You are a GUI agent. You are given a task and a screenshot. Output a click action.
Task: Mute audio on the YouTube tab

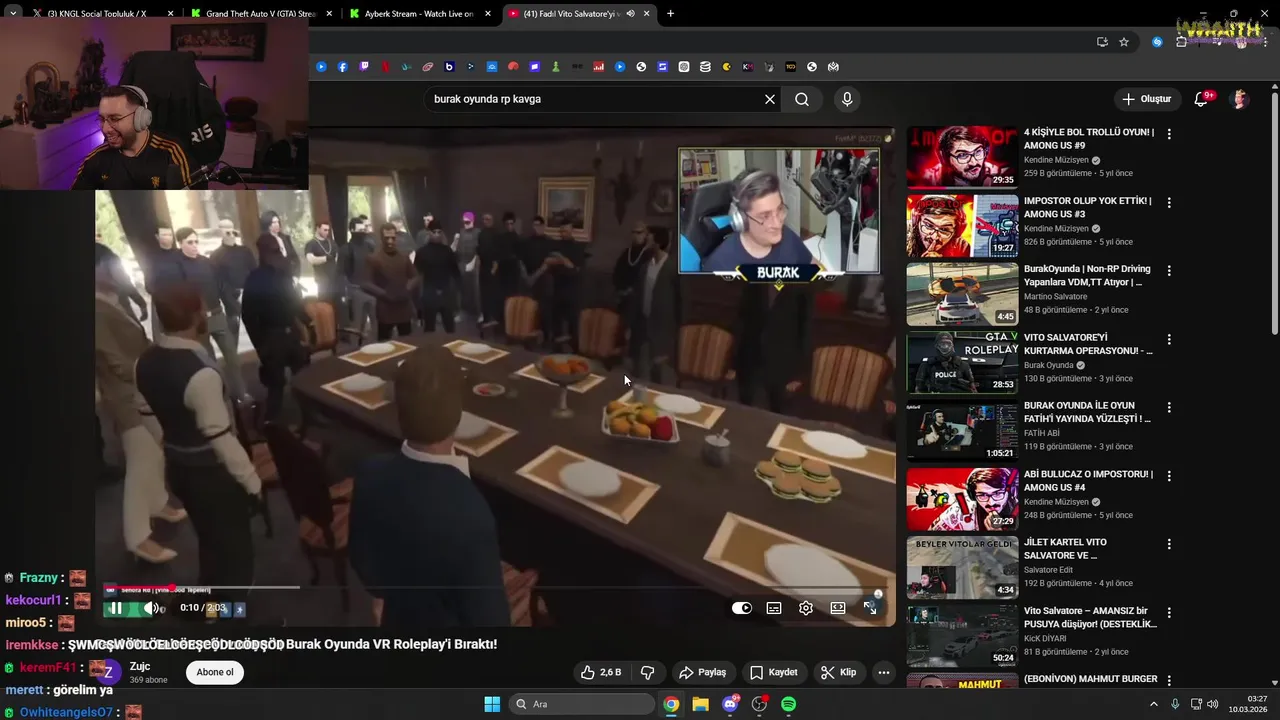(x=630, y=14)
